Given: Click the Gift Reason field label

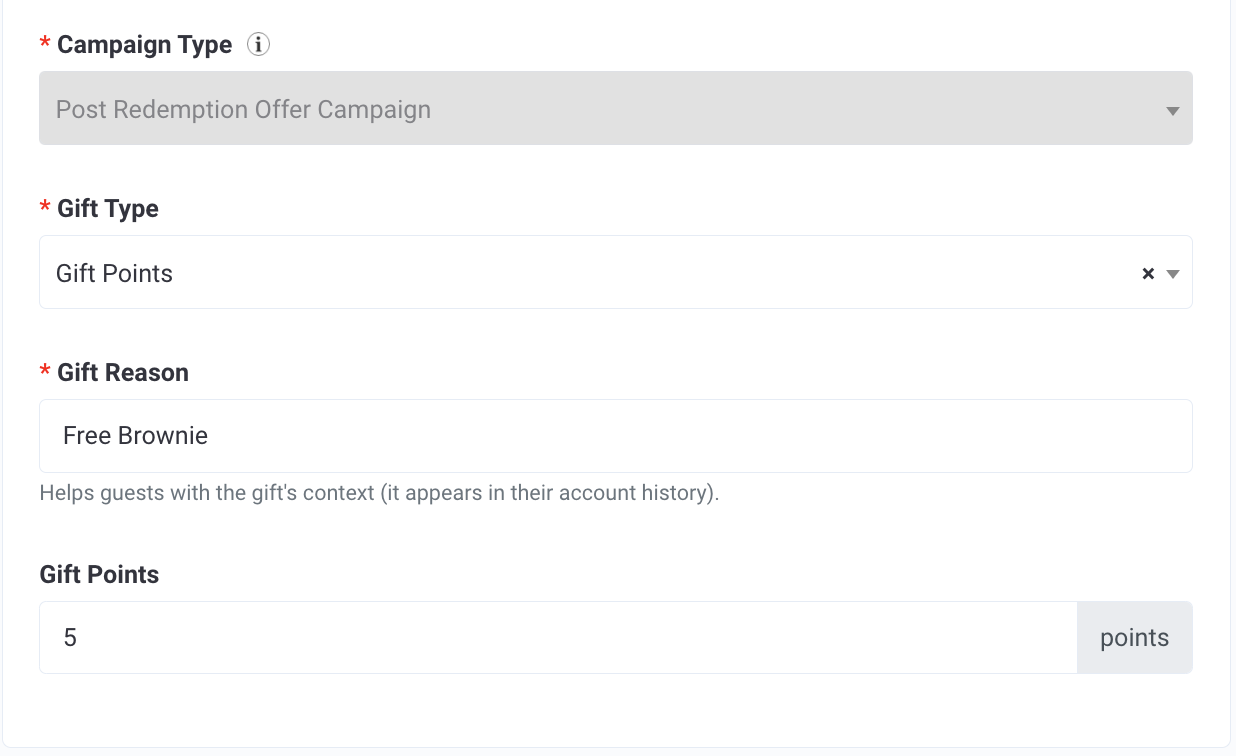Looking at the screenshot, I should pos(123,373).
